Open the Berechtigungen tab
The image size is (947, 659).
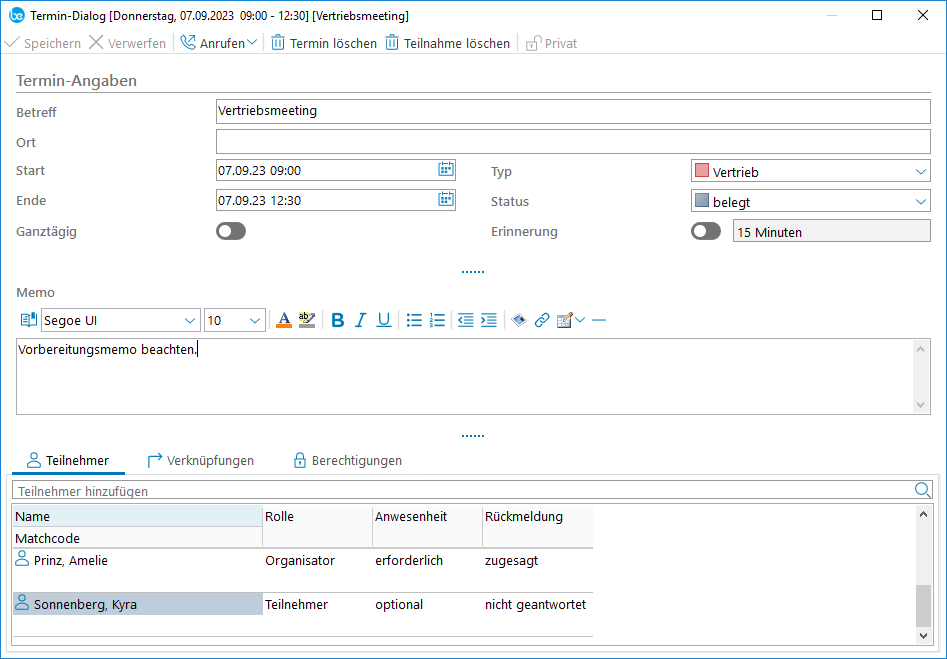click(347, 461)
